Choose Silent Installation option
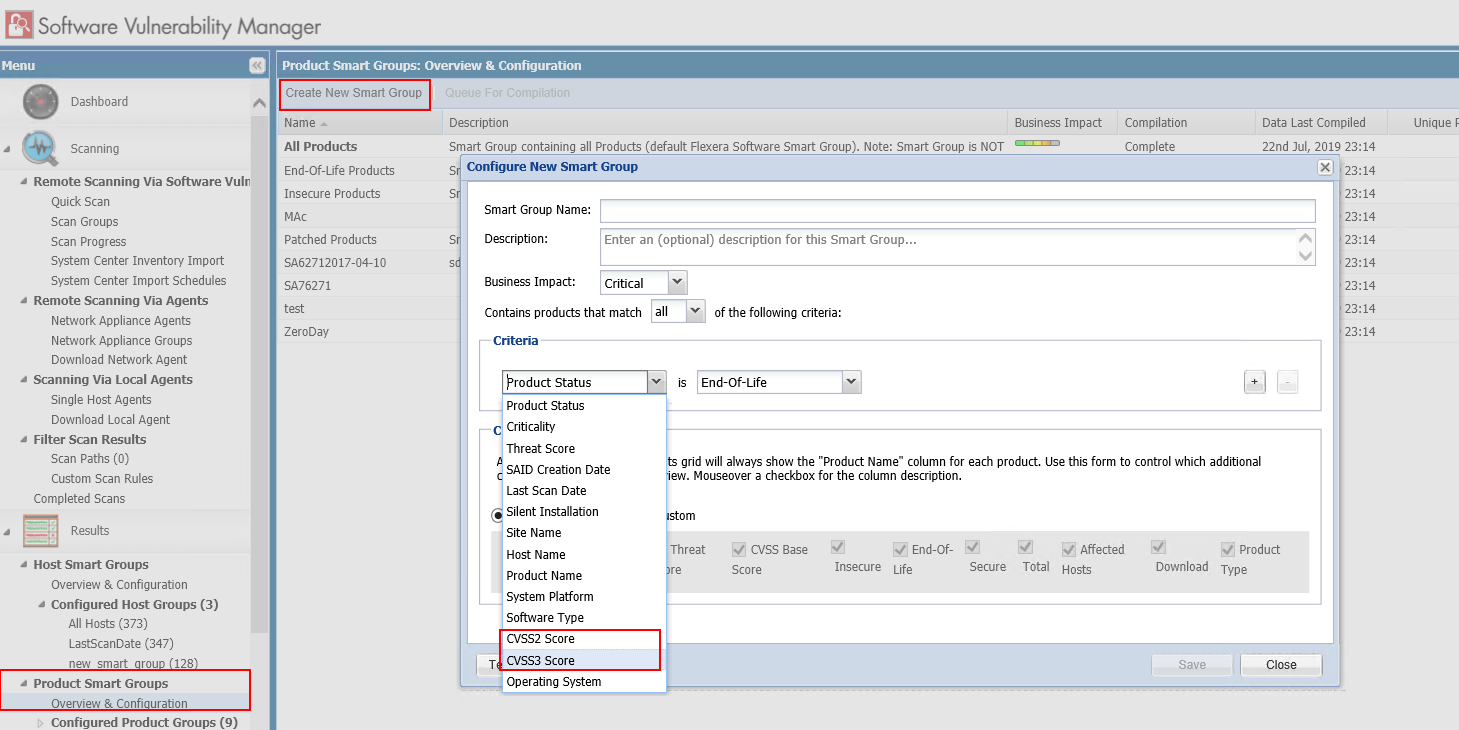The width and height of the screenshot is (1459, 730). click(584, 512)
